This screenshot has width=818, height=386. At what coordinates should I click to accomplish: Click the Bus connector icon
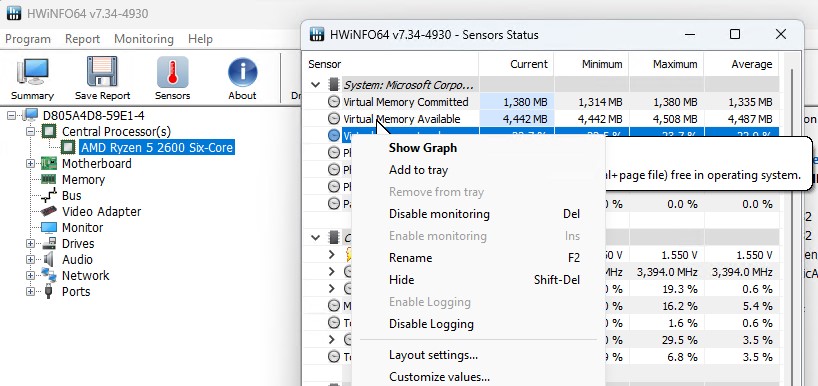[x=49, y=196]
